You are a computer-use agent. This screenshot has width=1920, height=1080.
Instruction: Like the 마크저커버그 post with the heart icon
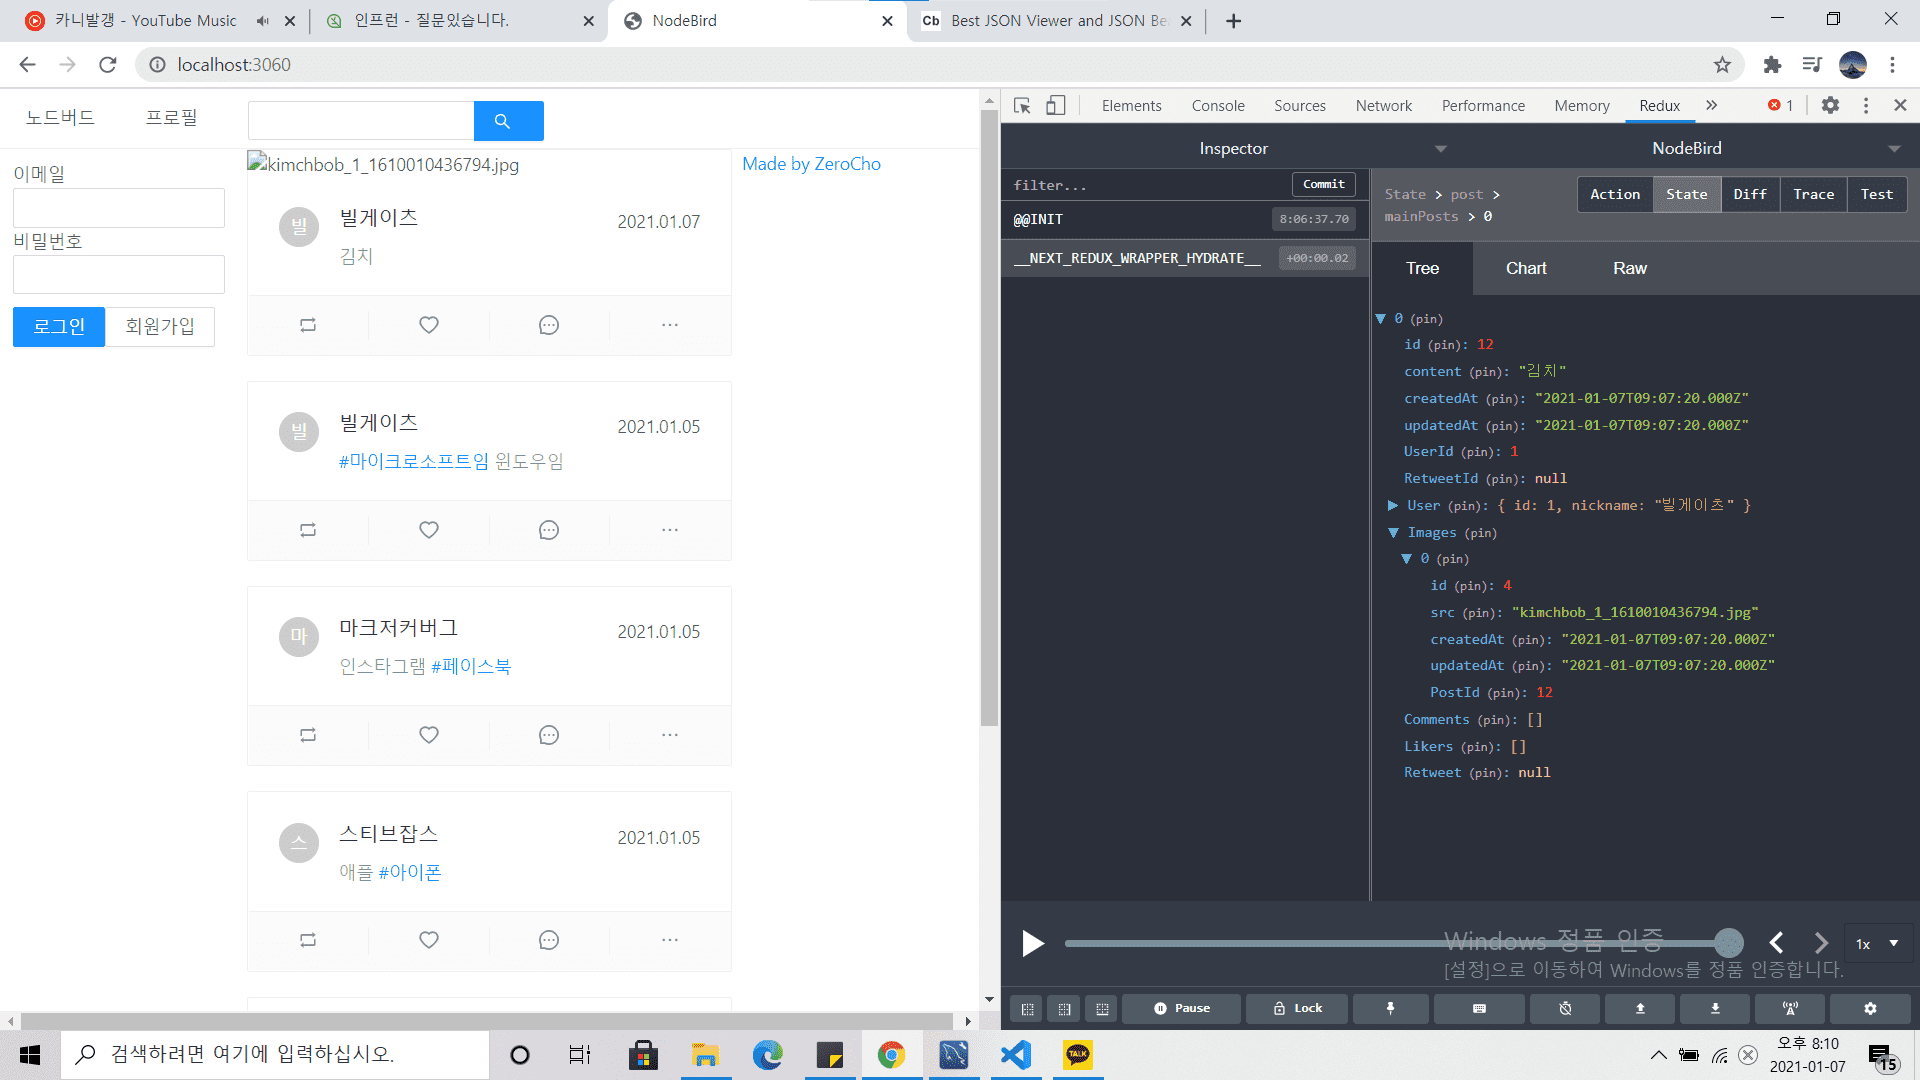(x=429, y=735)
